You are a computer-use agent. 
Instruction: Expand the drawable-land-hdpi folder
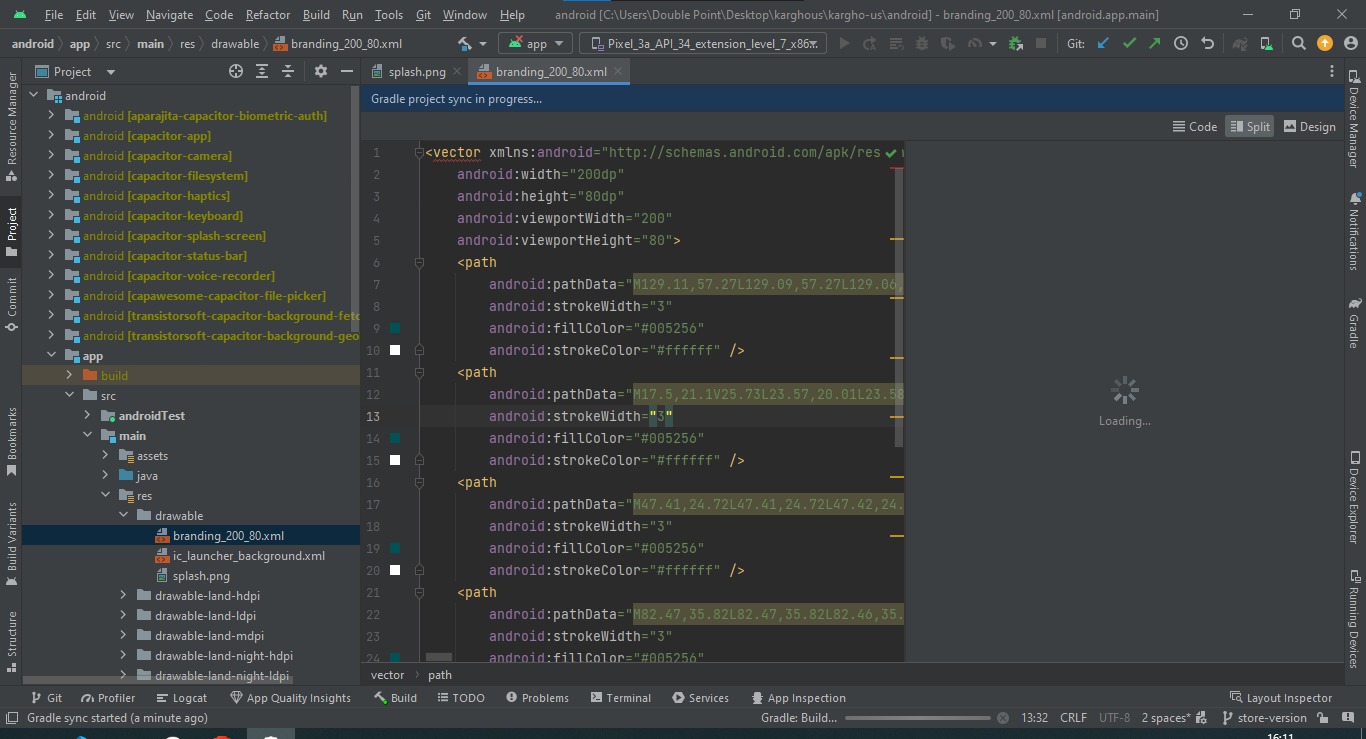123,595
